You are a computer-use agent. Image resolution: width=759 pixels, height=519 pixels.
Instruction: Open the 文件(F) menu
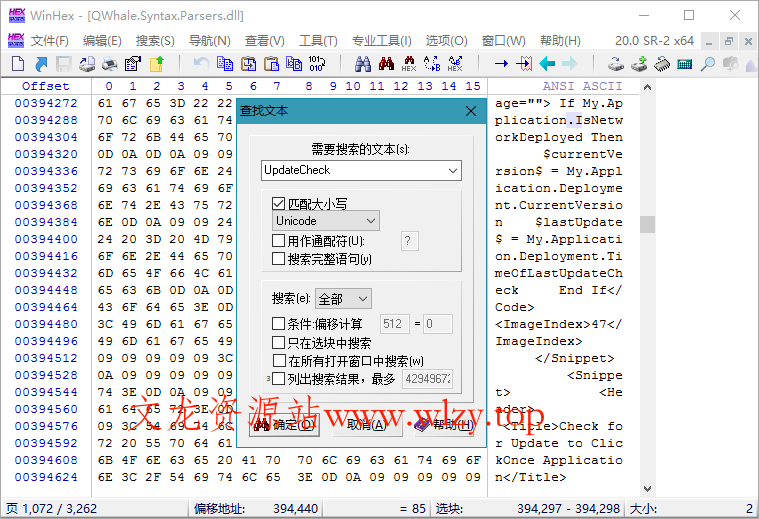pos(49,41)
